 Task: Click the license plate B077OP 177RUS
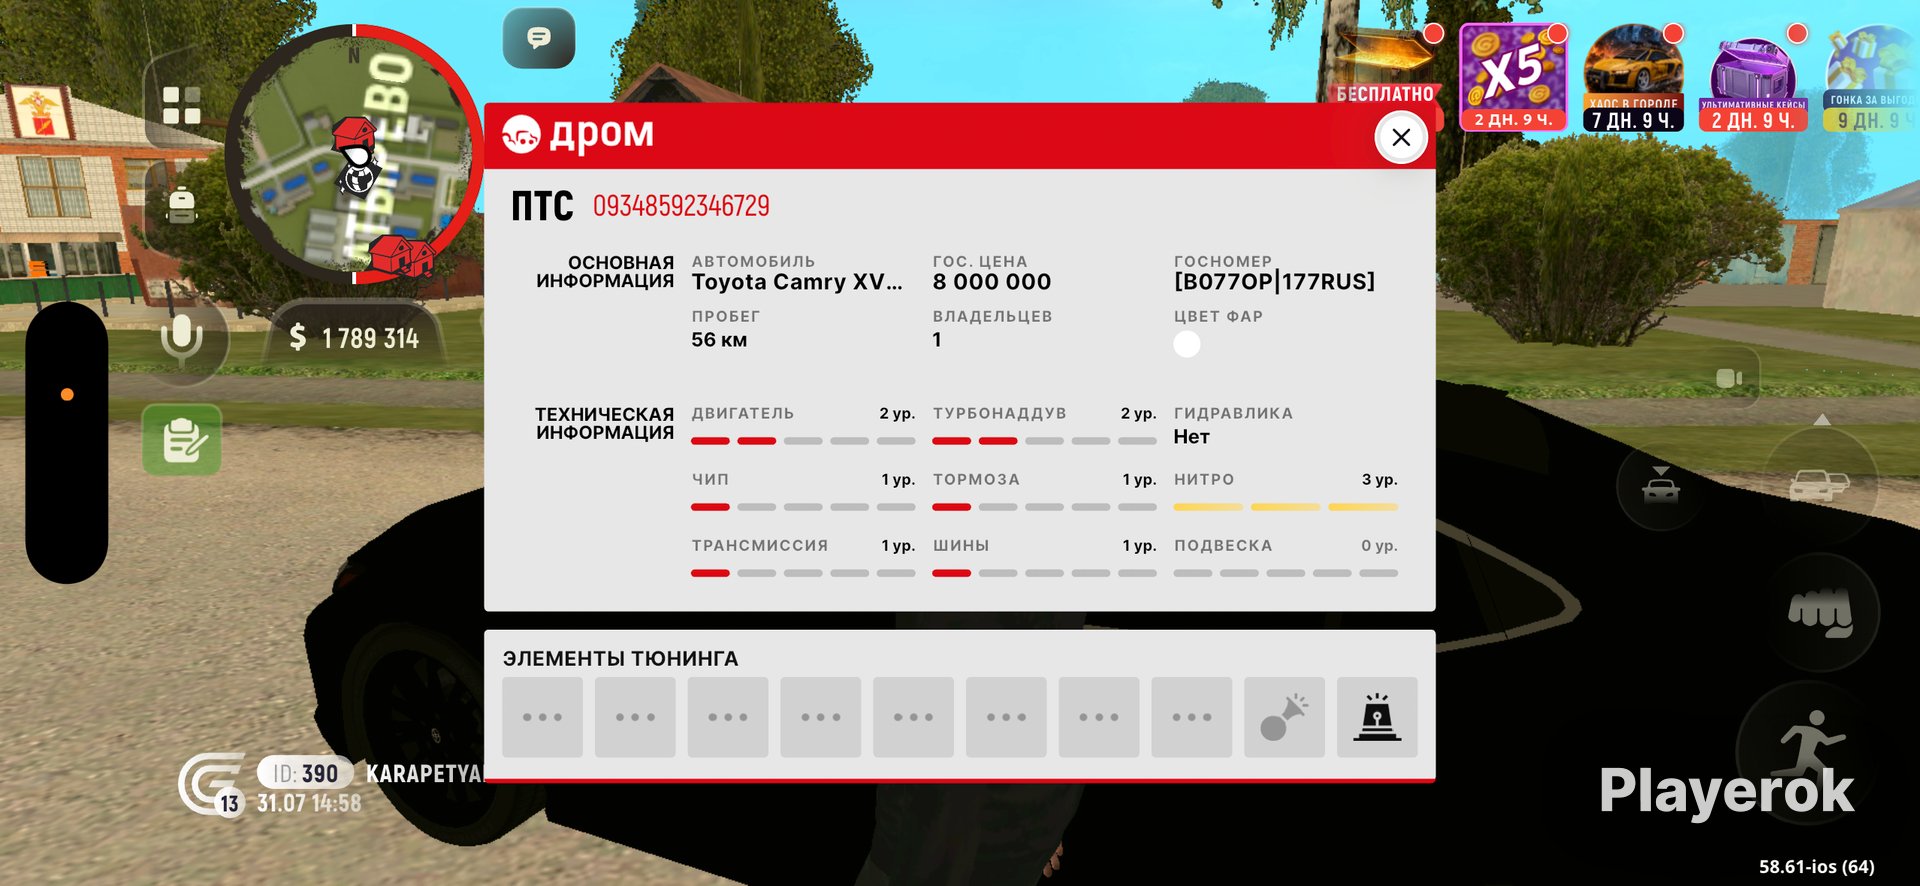(1274, 282)
